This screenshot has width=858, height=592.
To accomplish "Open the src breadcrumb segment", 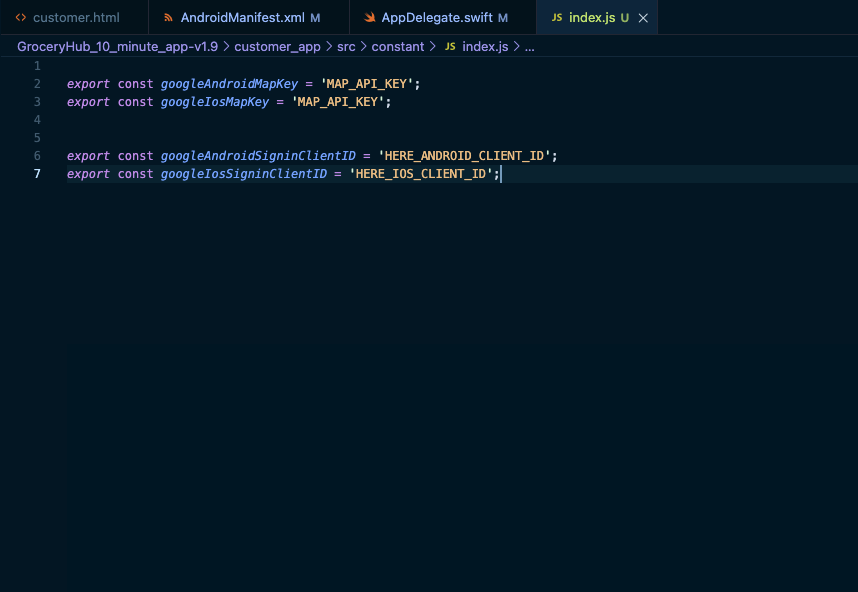I will 346,47.
